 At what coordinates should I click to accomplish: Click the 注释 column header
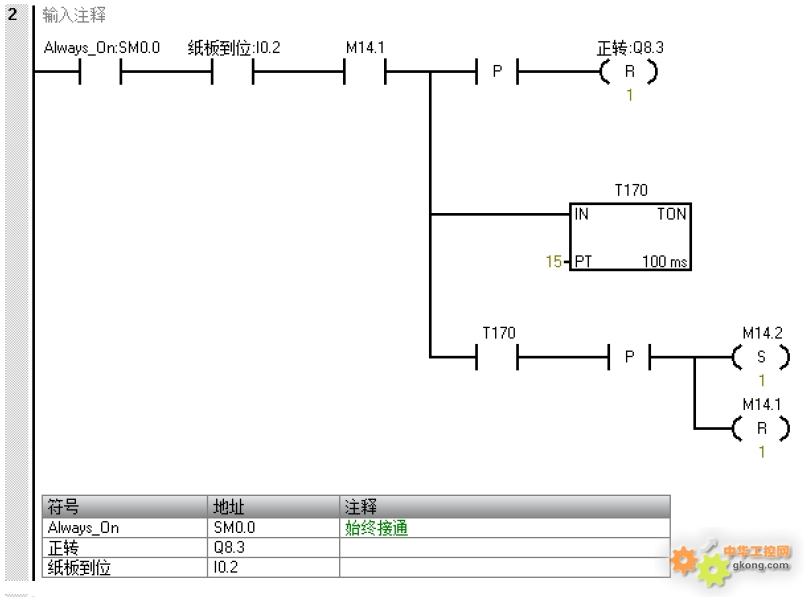[x=505, y=507]
